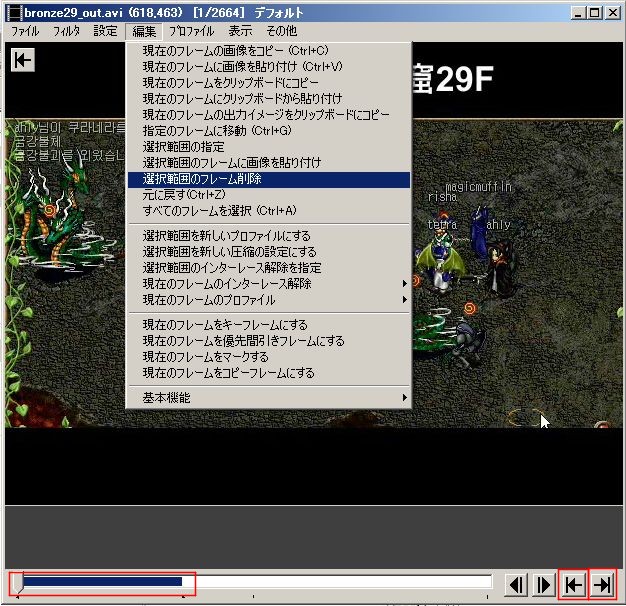Choose 選択範囲のインターレース解除を指定
The width and height of the screenshot is (626, 606).
click(269, 268)
